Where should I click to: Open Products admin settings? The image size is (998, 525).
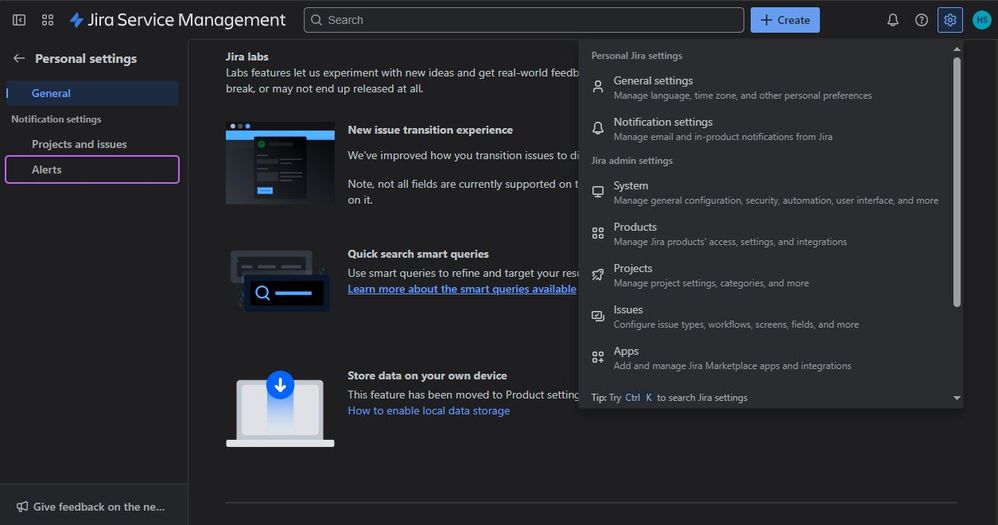pos(766,234)
